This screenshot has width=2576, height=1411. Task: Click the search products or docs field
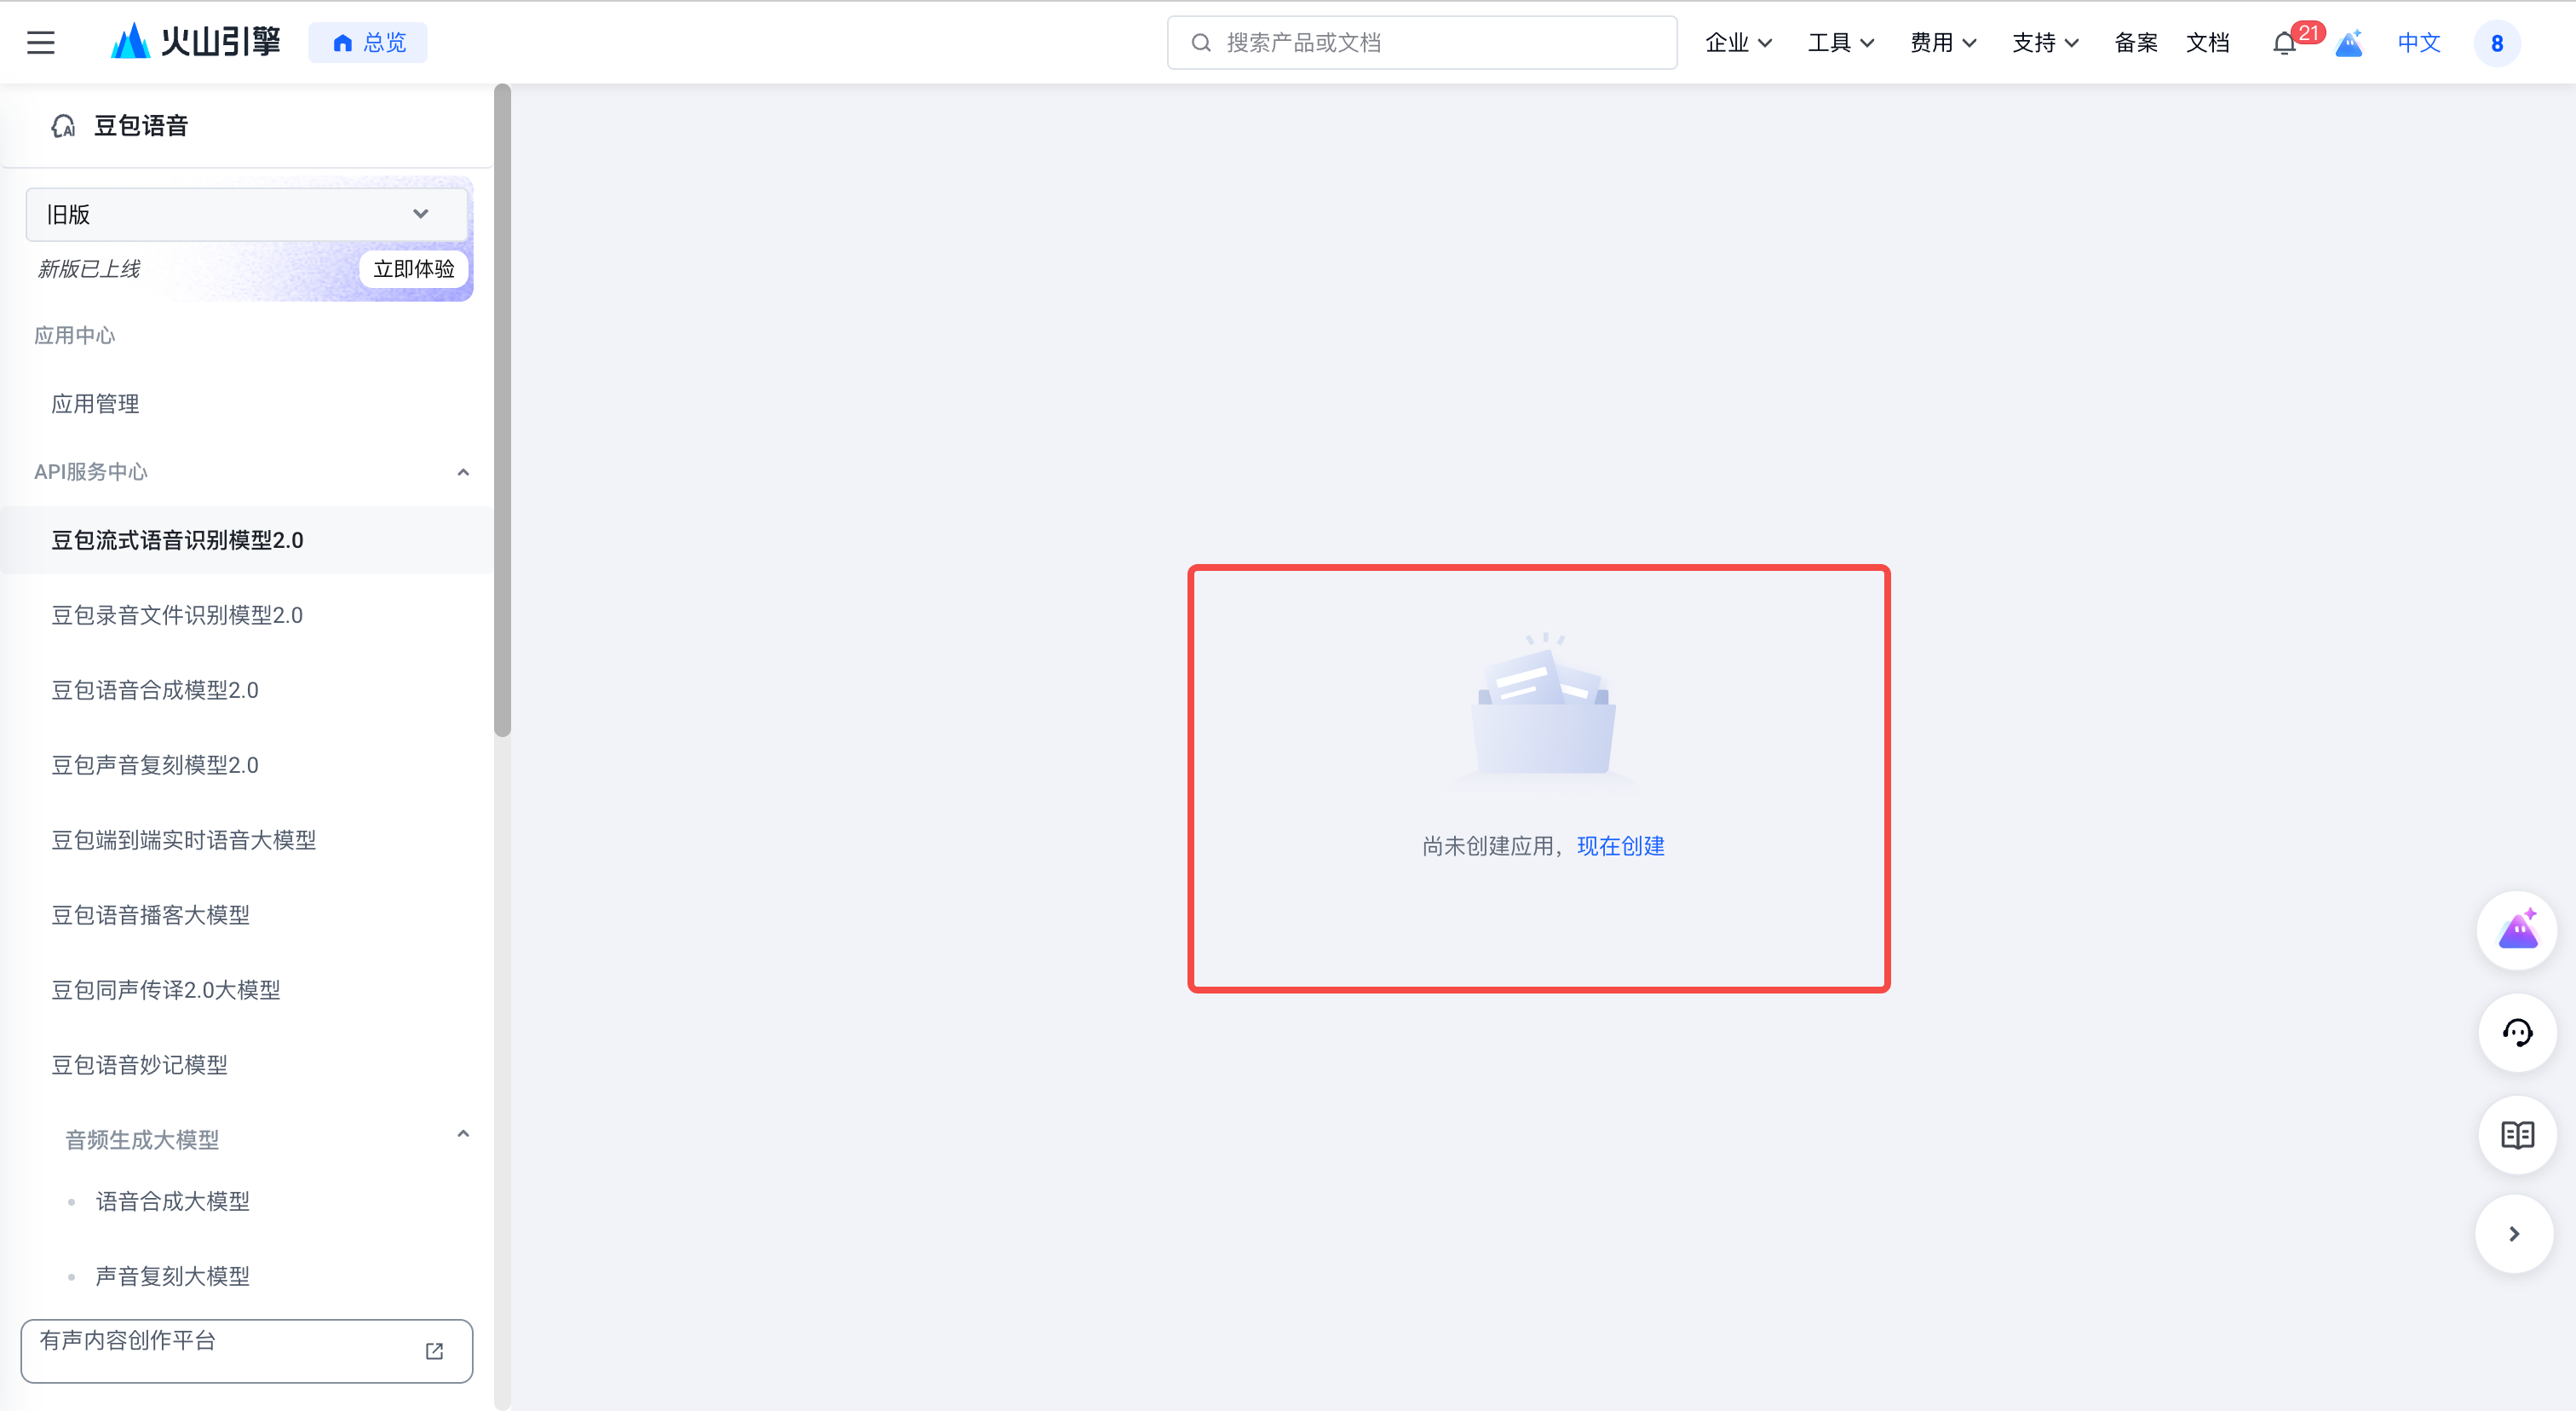click(1421, 43)
